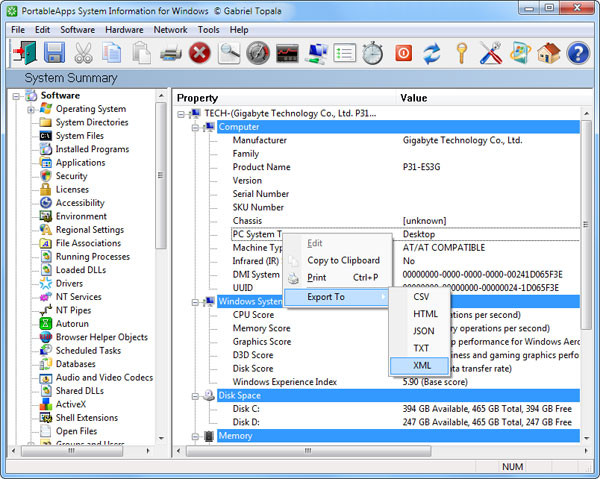Click the network computers toolbar icon

point(316,53)
